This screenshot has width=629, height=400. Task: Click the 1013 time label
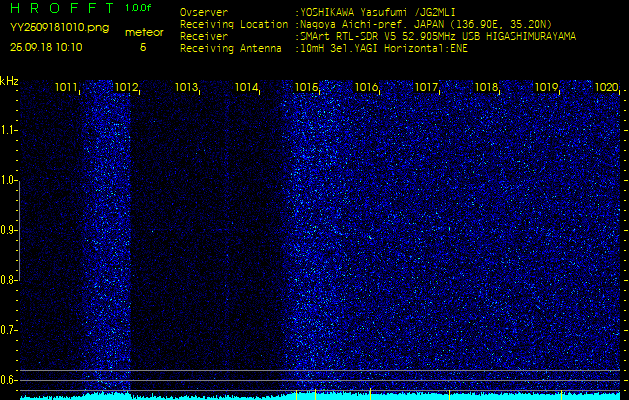[x=186, y=87]
